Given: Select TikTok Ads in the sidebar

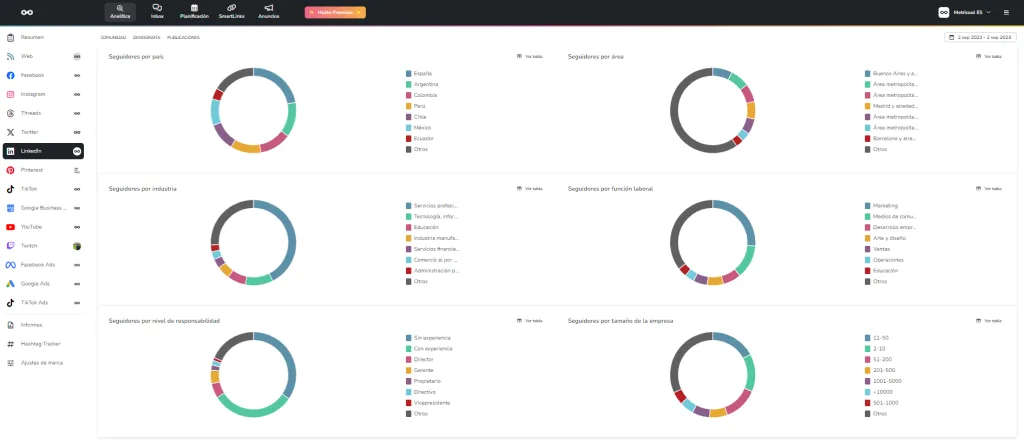Looking at the screenshot, I should click(35, 302).
